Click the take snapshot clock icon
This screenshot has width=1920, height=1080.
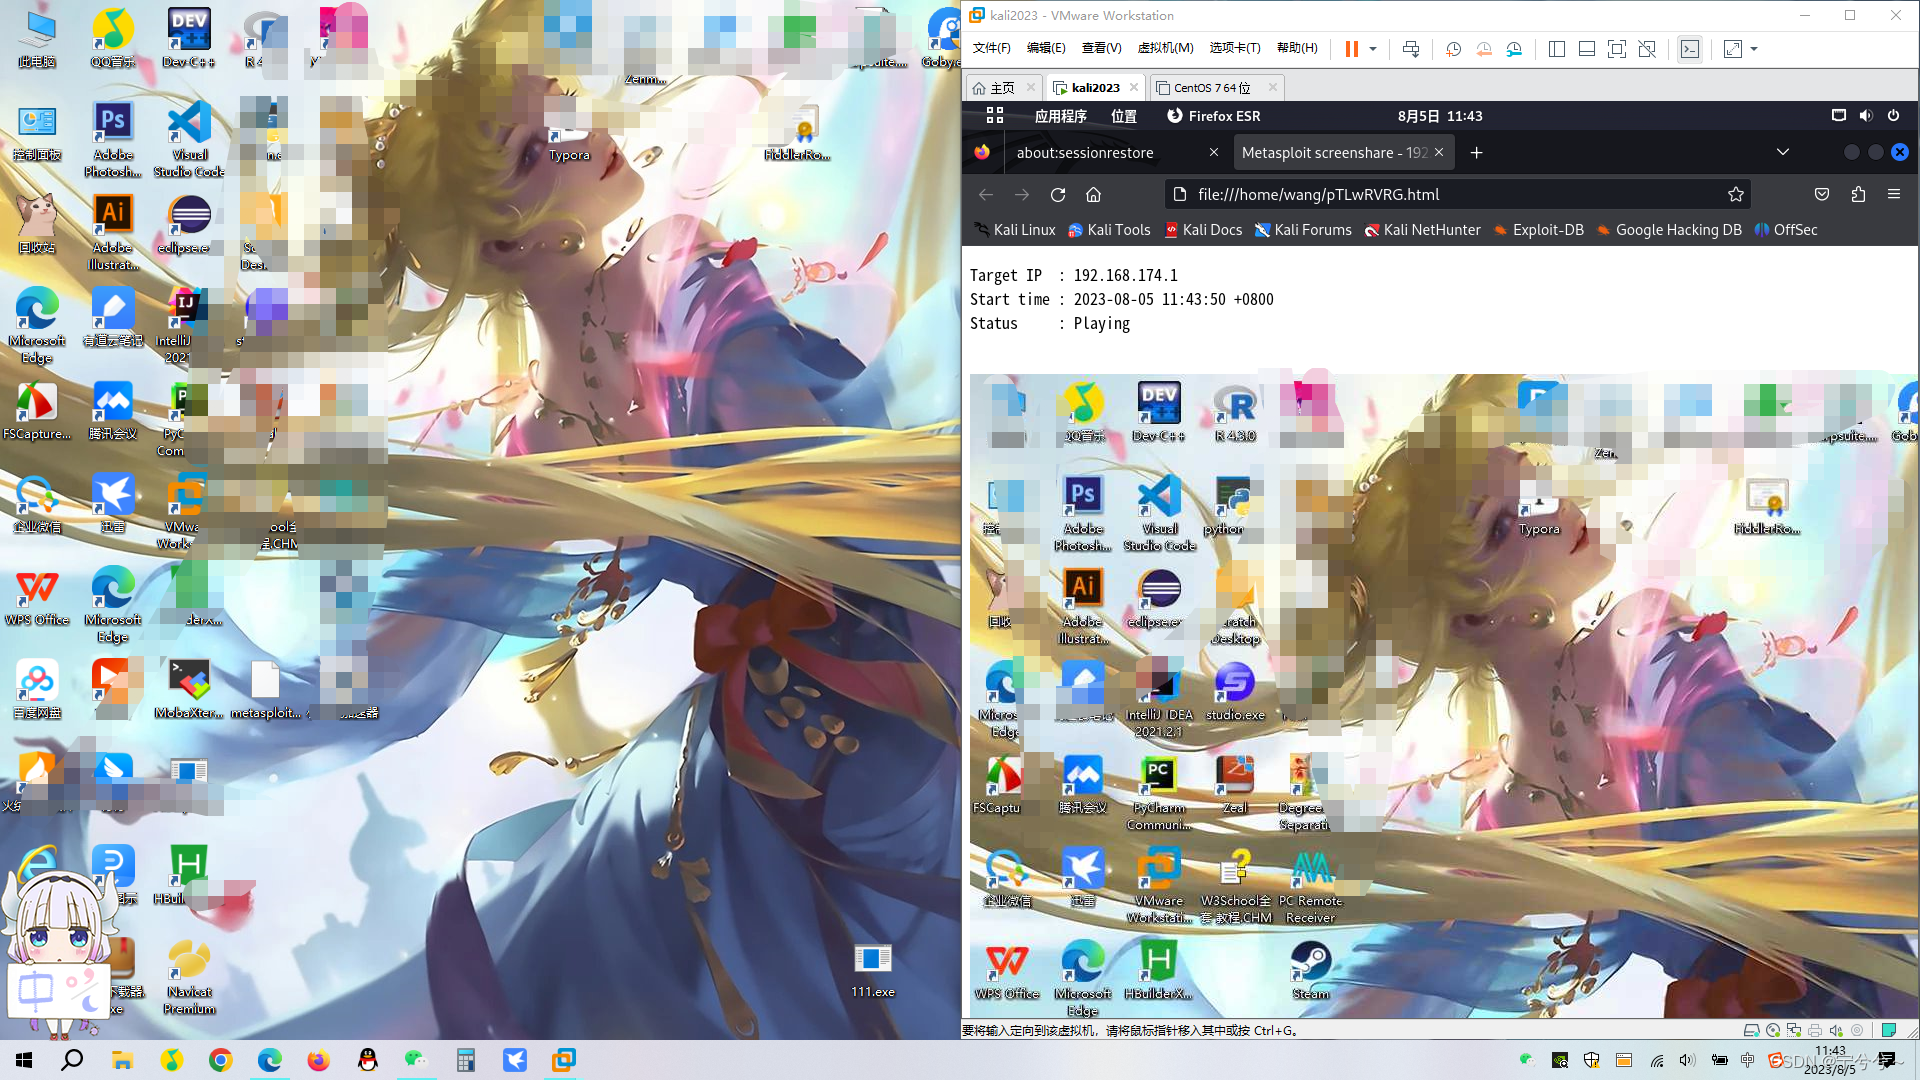[x=1453, y=49]
